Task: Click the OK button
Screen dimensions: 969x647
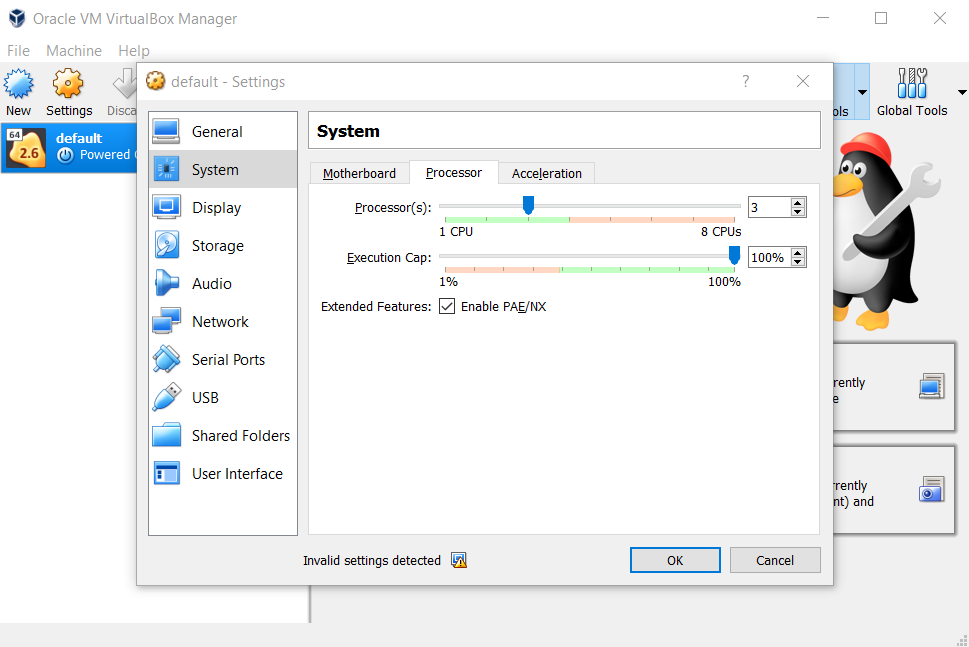Action: pyautogui.click(x=675, y=560)
